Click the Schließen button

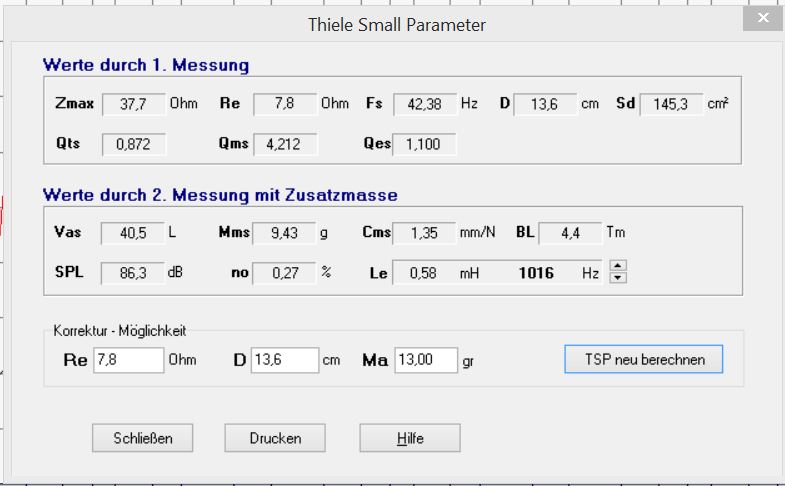143,438
